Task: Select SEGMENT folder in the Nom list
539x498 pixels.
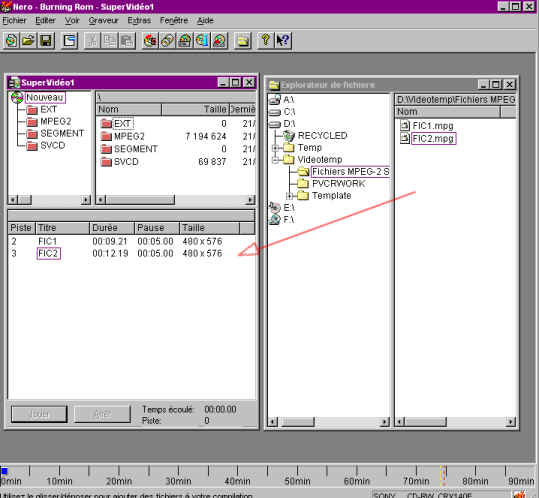Action: coord(135,149)
